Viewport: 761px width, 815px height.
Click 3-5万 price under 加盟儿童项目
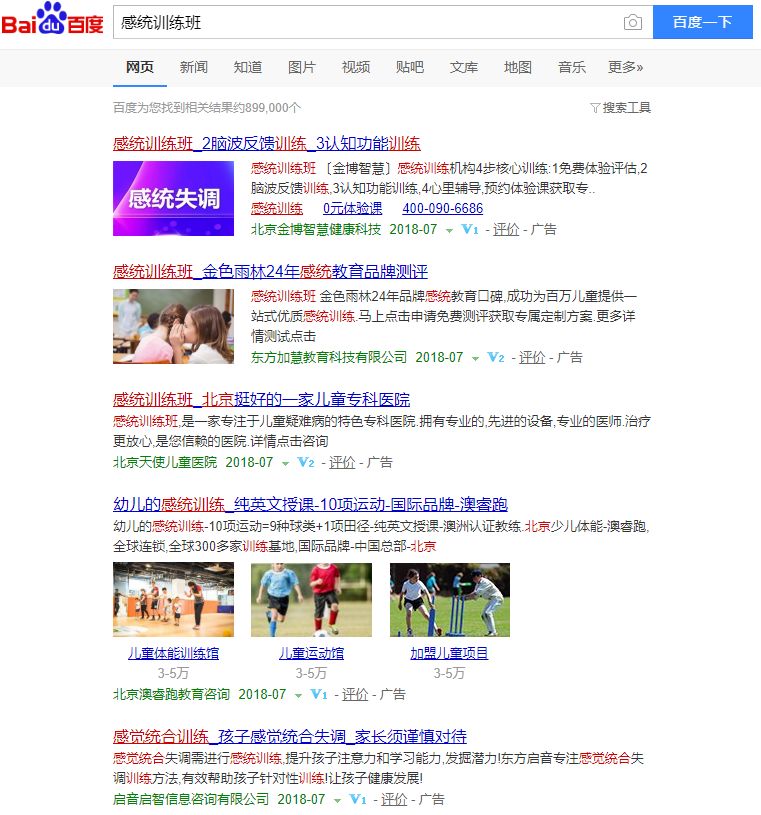tap(450, 673)
